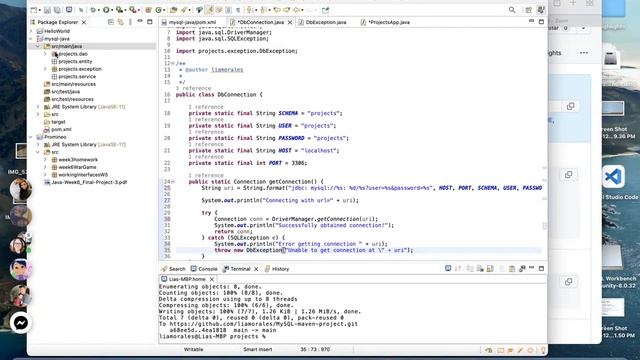Expand the week3homework package
The height and width of the screenshot is (360, 640).
pyautogui.click(x=45, y=160)
